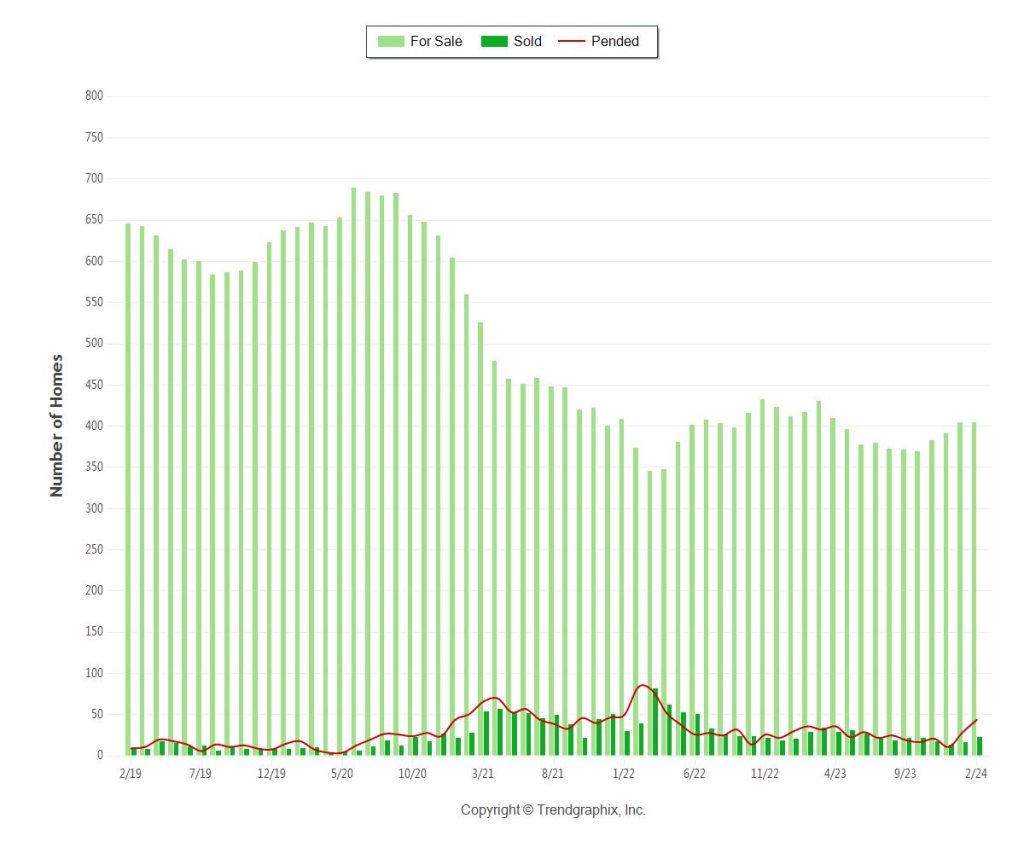The height and width of the screenshot is (853, 1024).
Task: Click the last Sold bar at 2/24
Action: tap(980, 746)
